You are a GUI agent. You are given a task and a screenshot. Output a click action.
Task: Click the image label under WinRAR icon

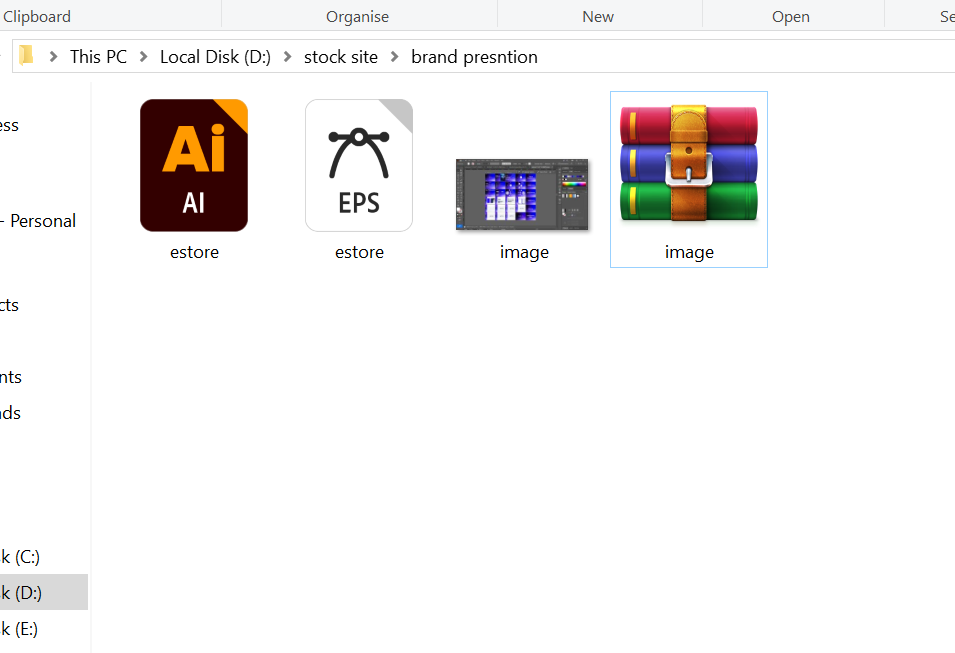pos(689,252)
